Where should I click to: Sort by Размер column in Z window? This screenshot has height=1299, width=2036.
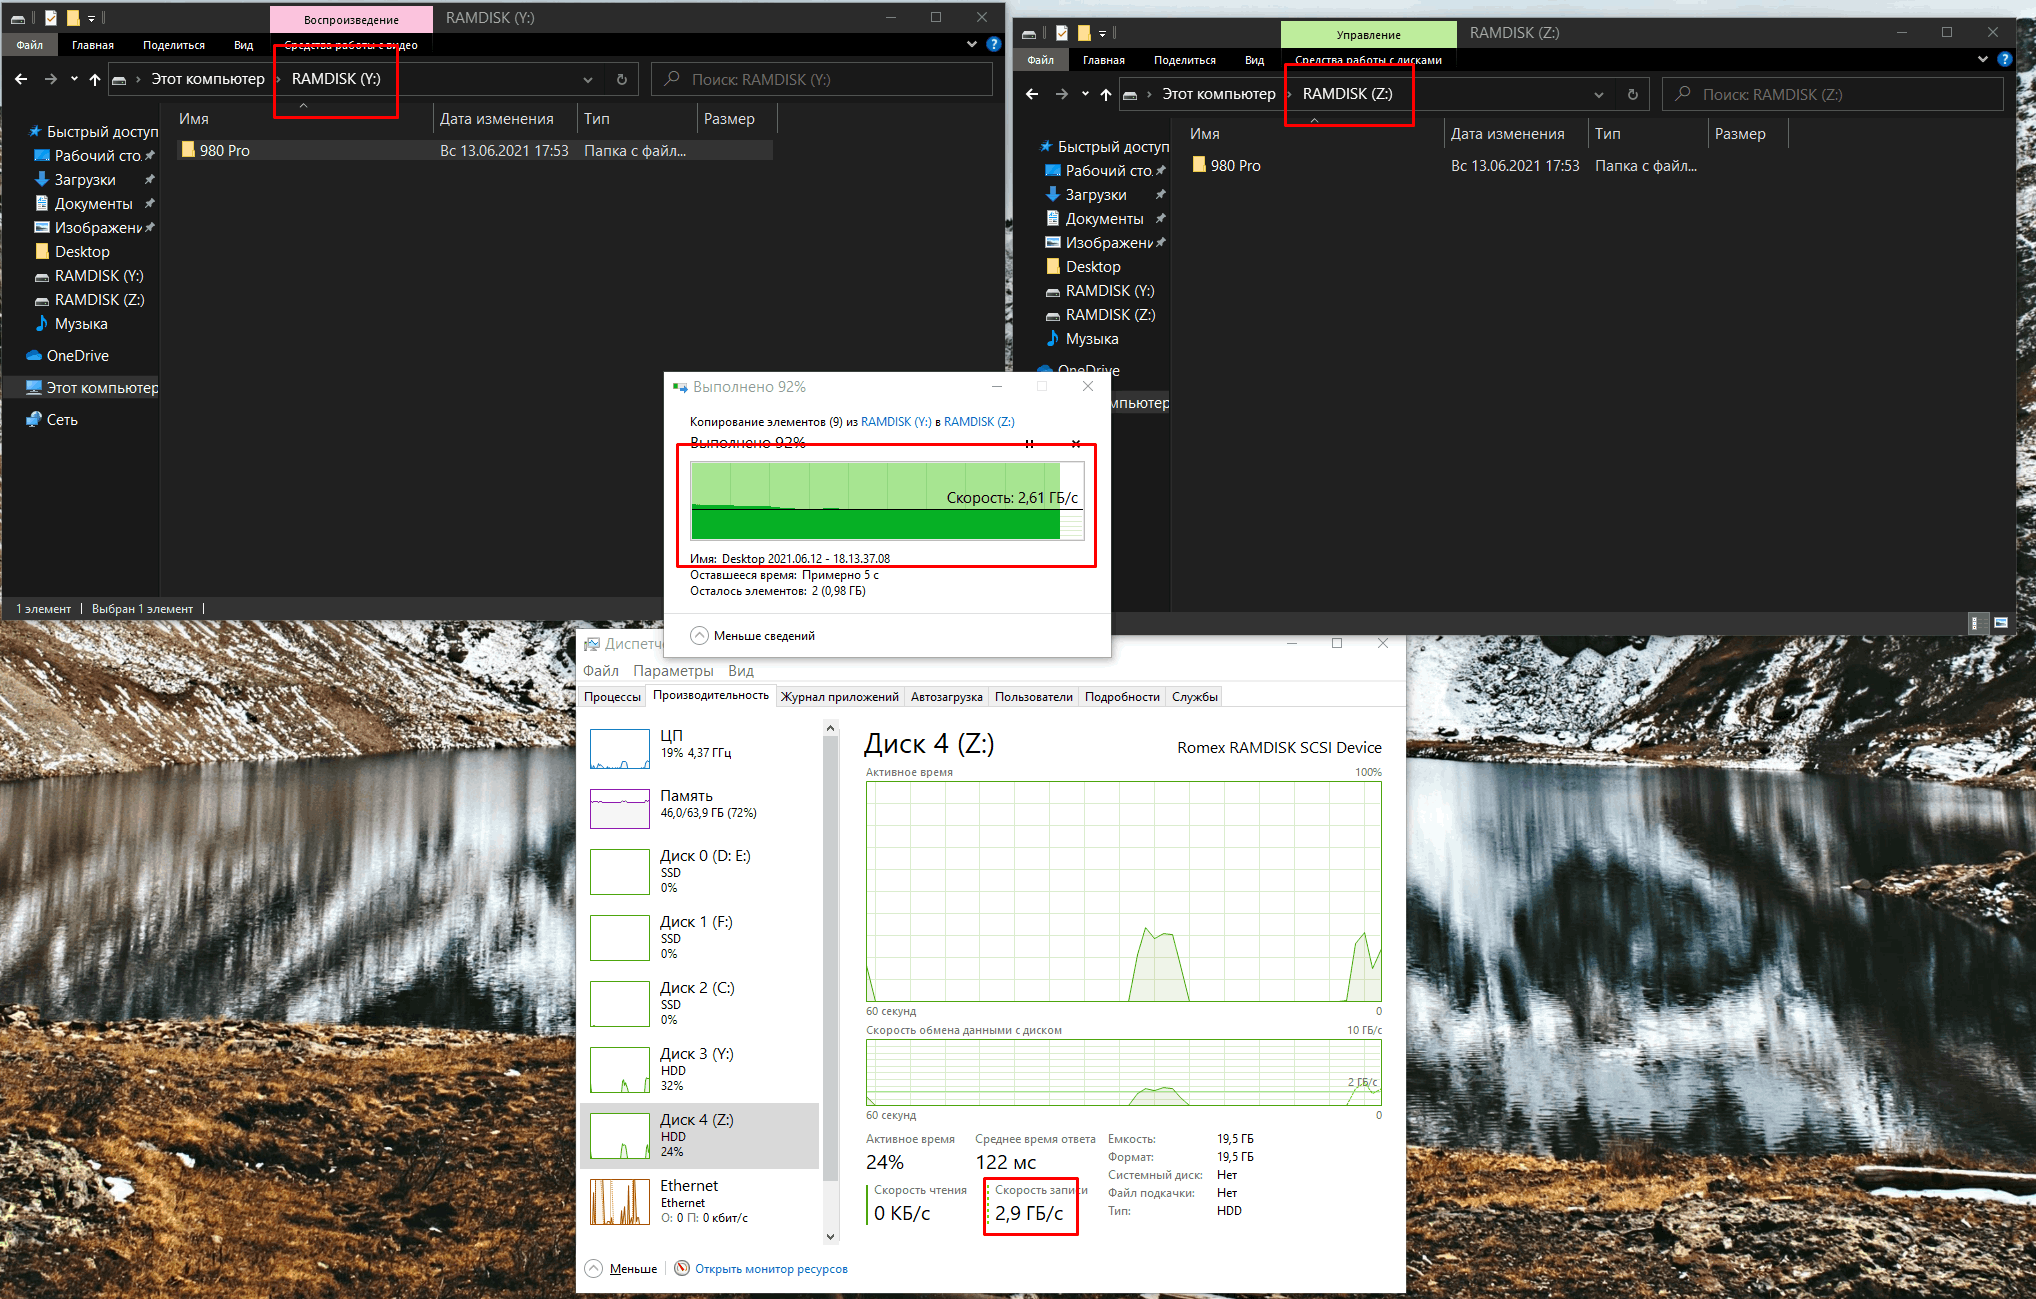[x=1740, y=133]
